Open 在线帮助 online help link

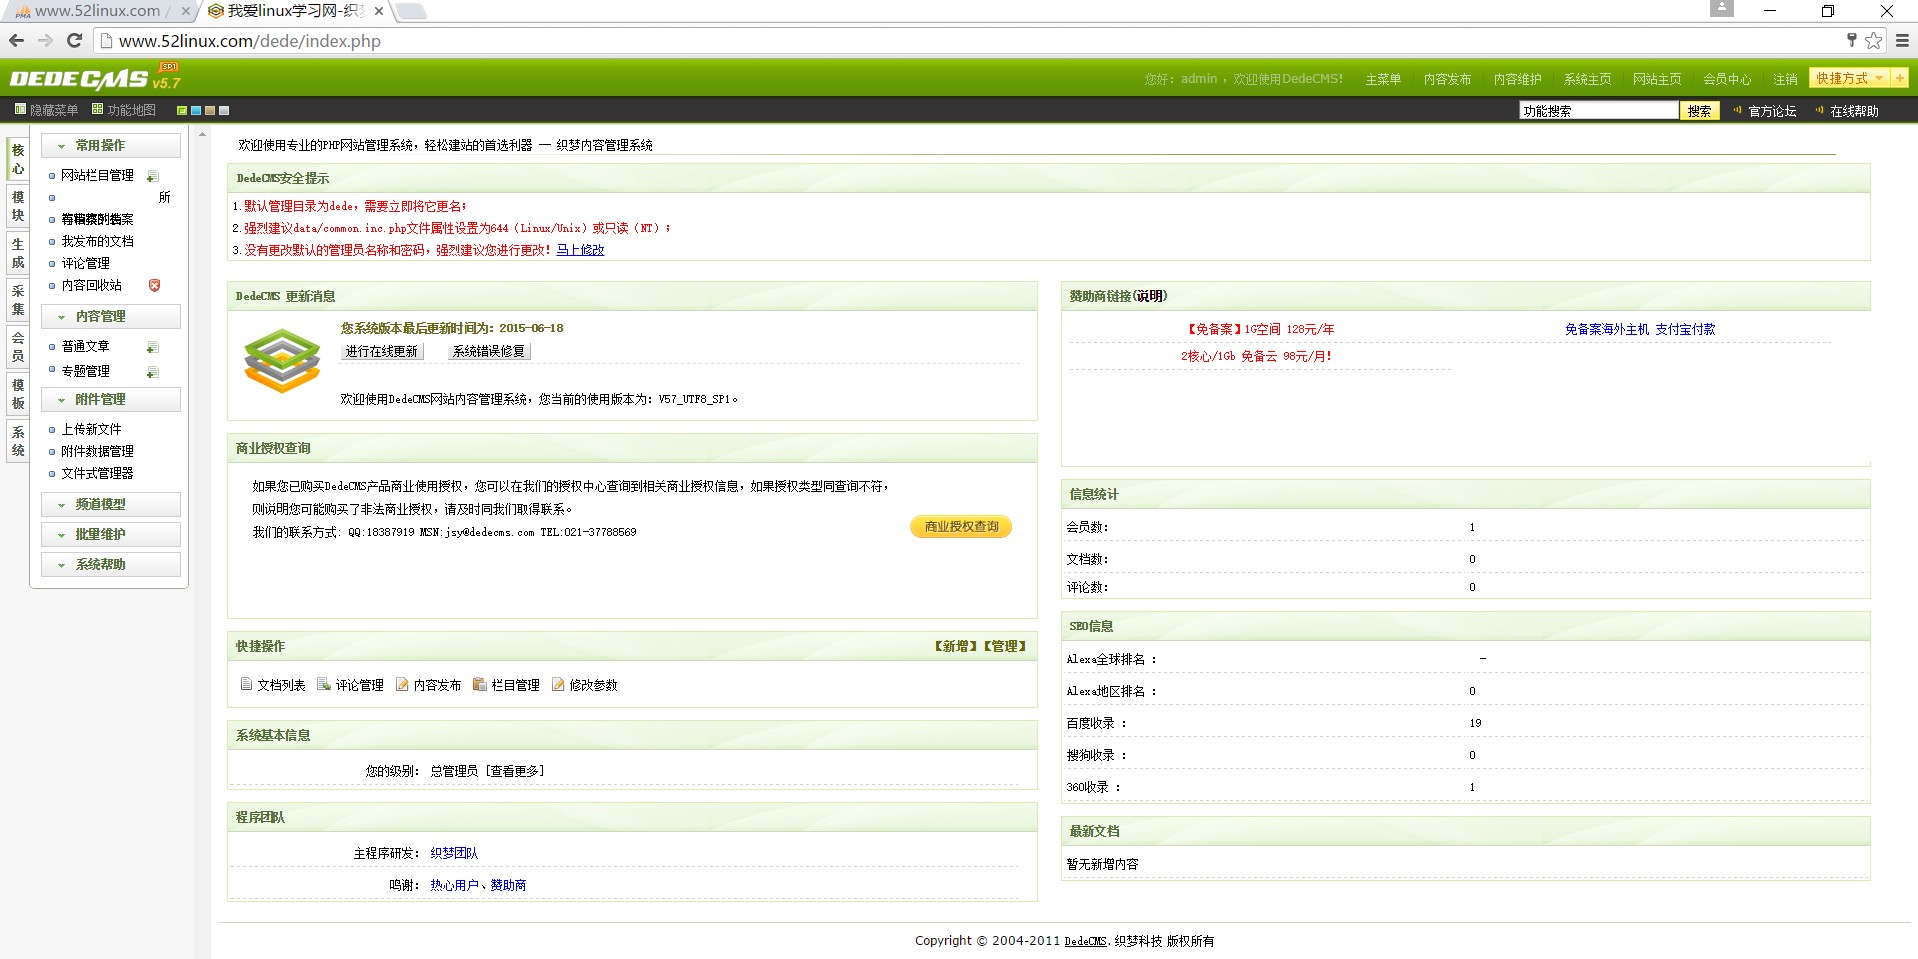point(1854,111)
